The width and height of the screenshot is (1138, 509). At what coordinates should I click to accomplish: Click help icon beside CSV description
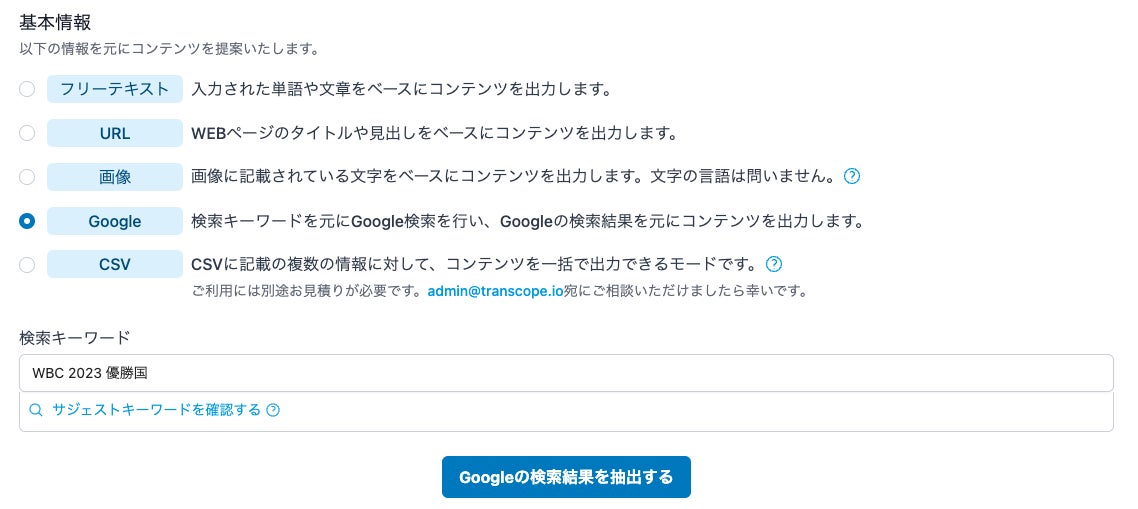[773, 265]
